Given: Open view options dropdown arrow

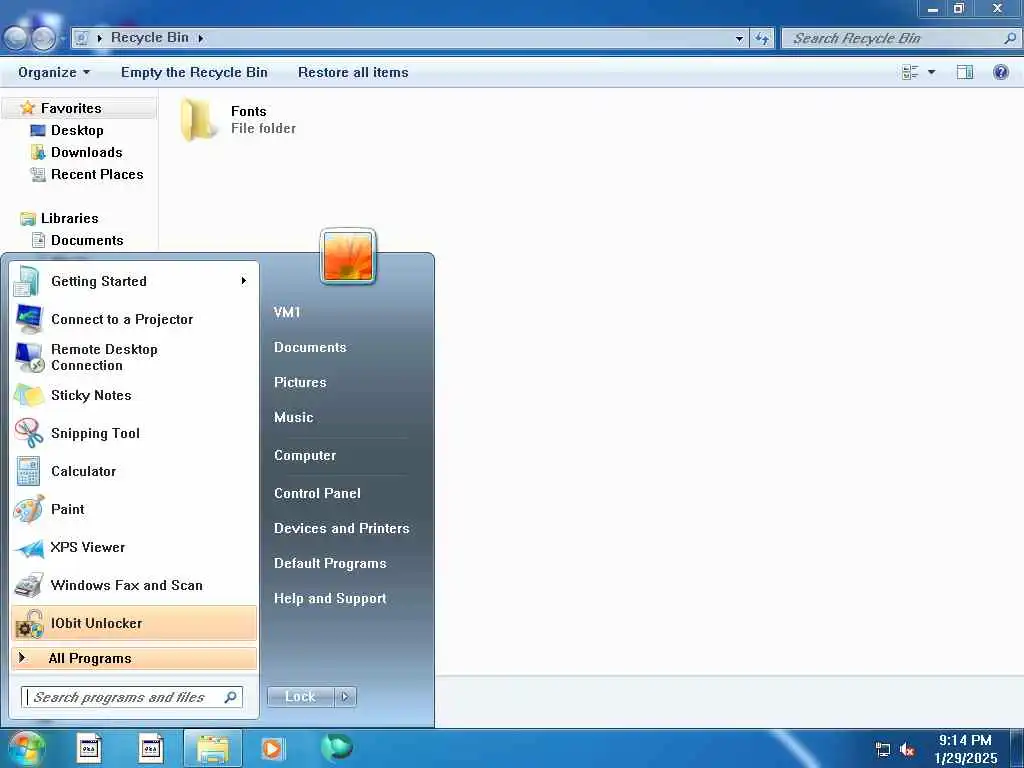Looking at the screenshot, I should tap(932, 72).
